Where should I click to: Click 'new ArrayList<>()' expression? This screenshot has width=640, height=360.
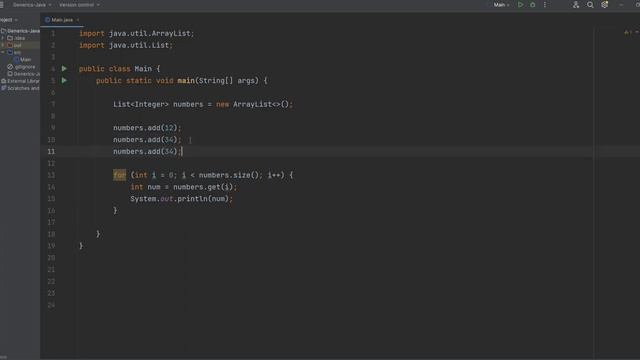pos(253,104)
